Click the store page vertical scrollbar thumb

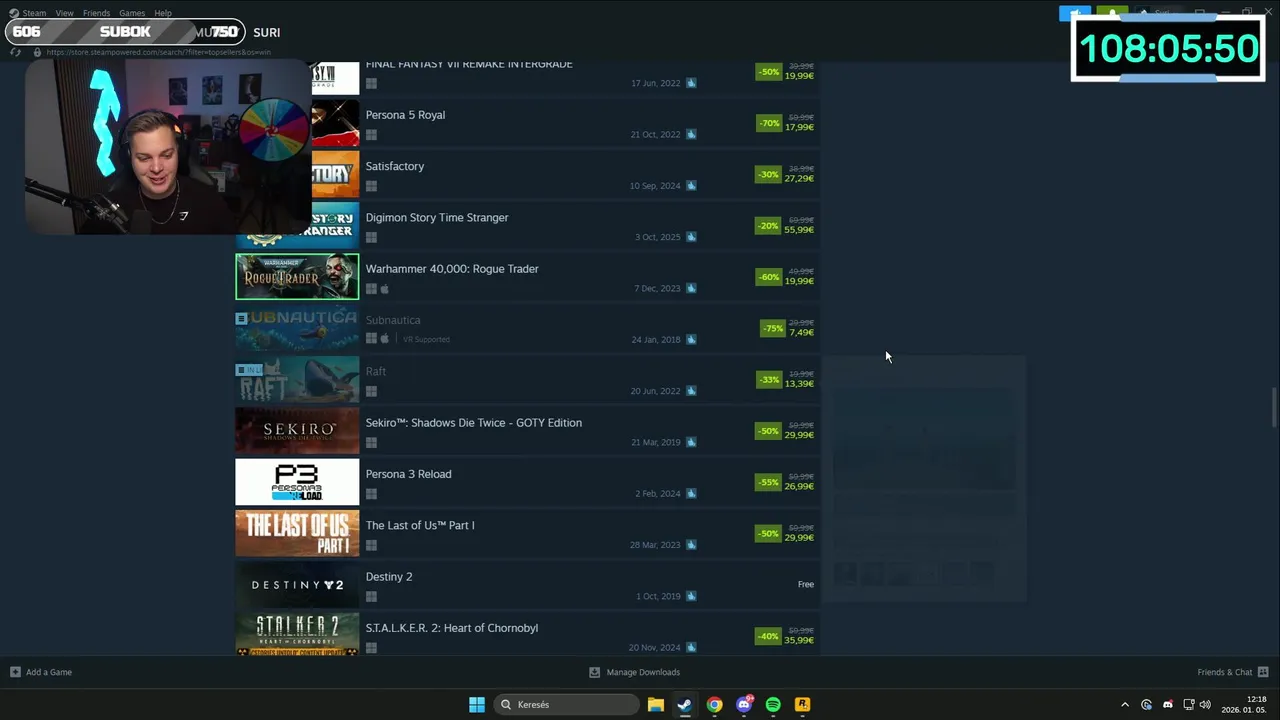(x=1274, y=408)
